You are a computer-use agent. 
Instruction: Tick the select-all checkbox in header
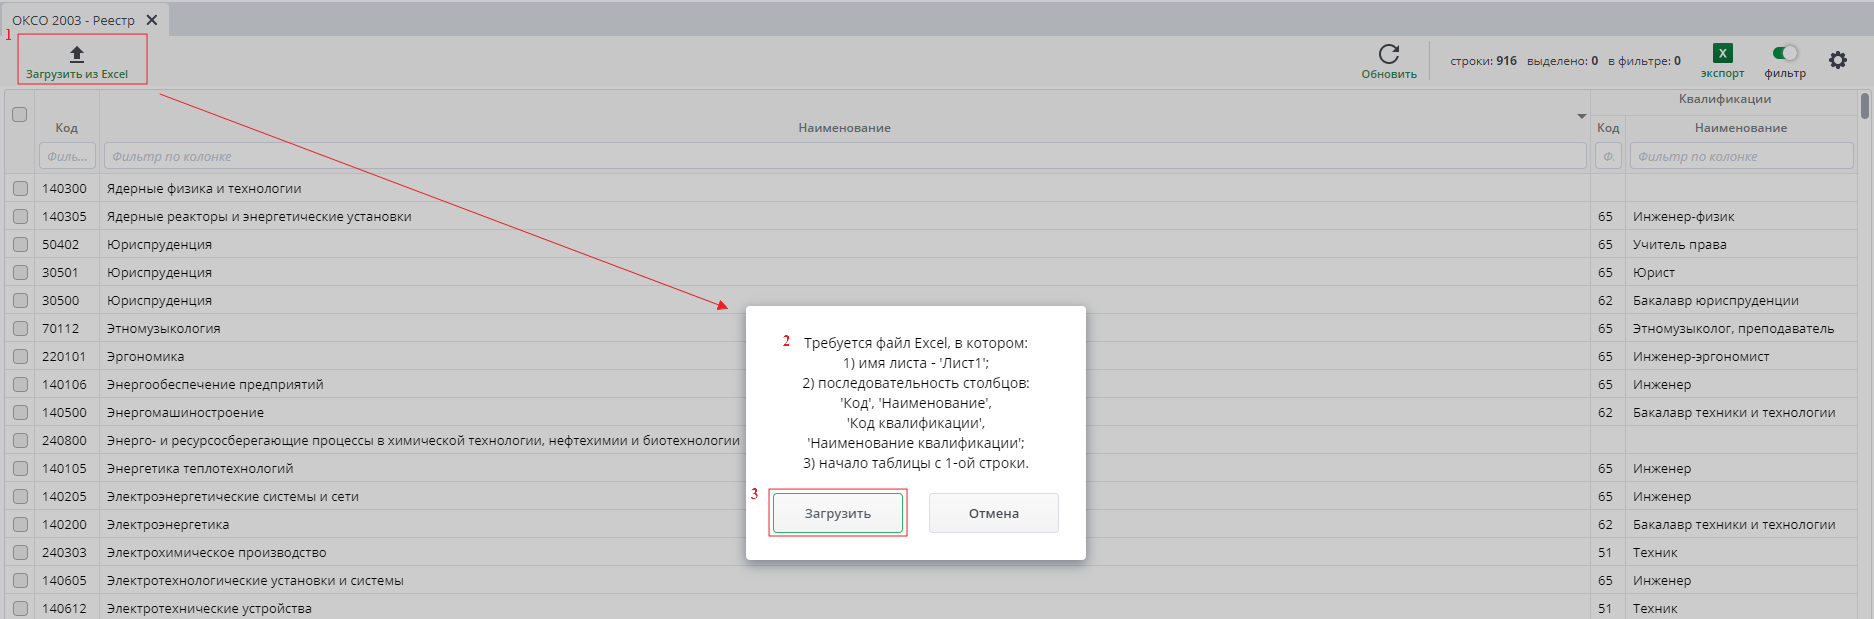pos(19,114)
